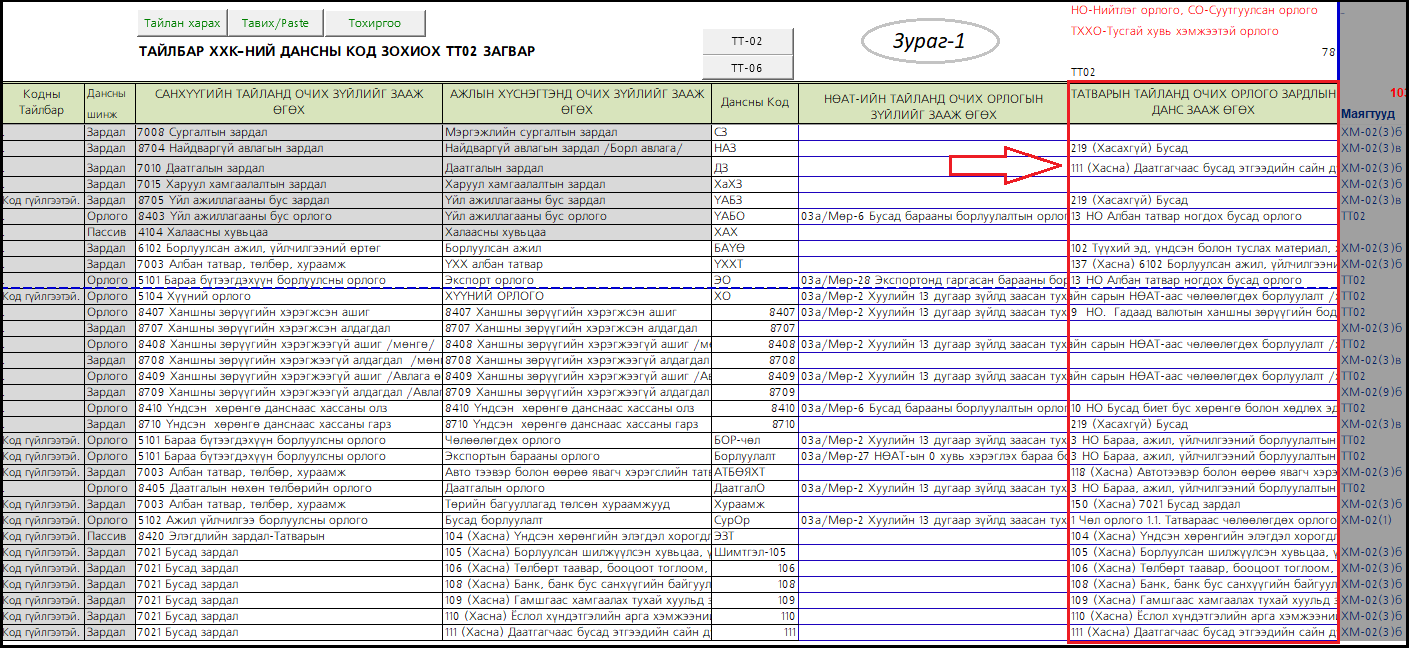
Task: Select the Зураг-1 oval shape
Action: (x=930, y=42)
